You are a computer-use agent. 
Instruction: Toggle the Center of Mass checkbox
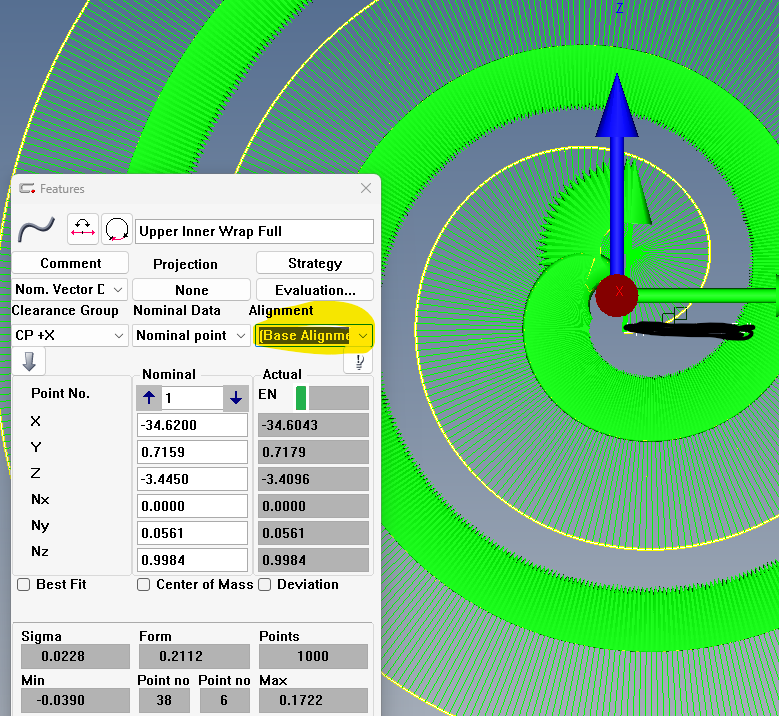pos(144,584)
